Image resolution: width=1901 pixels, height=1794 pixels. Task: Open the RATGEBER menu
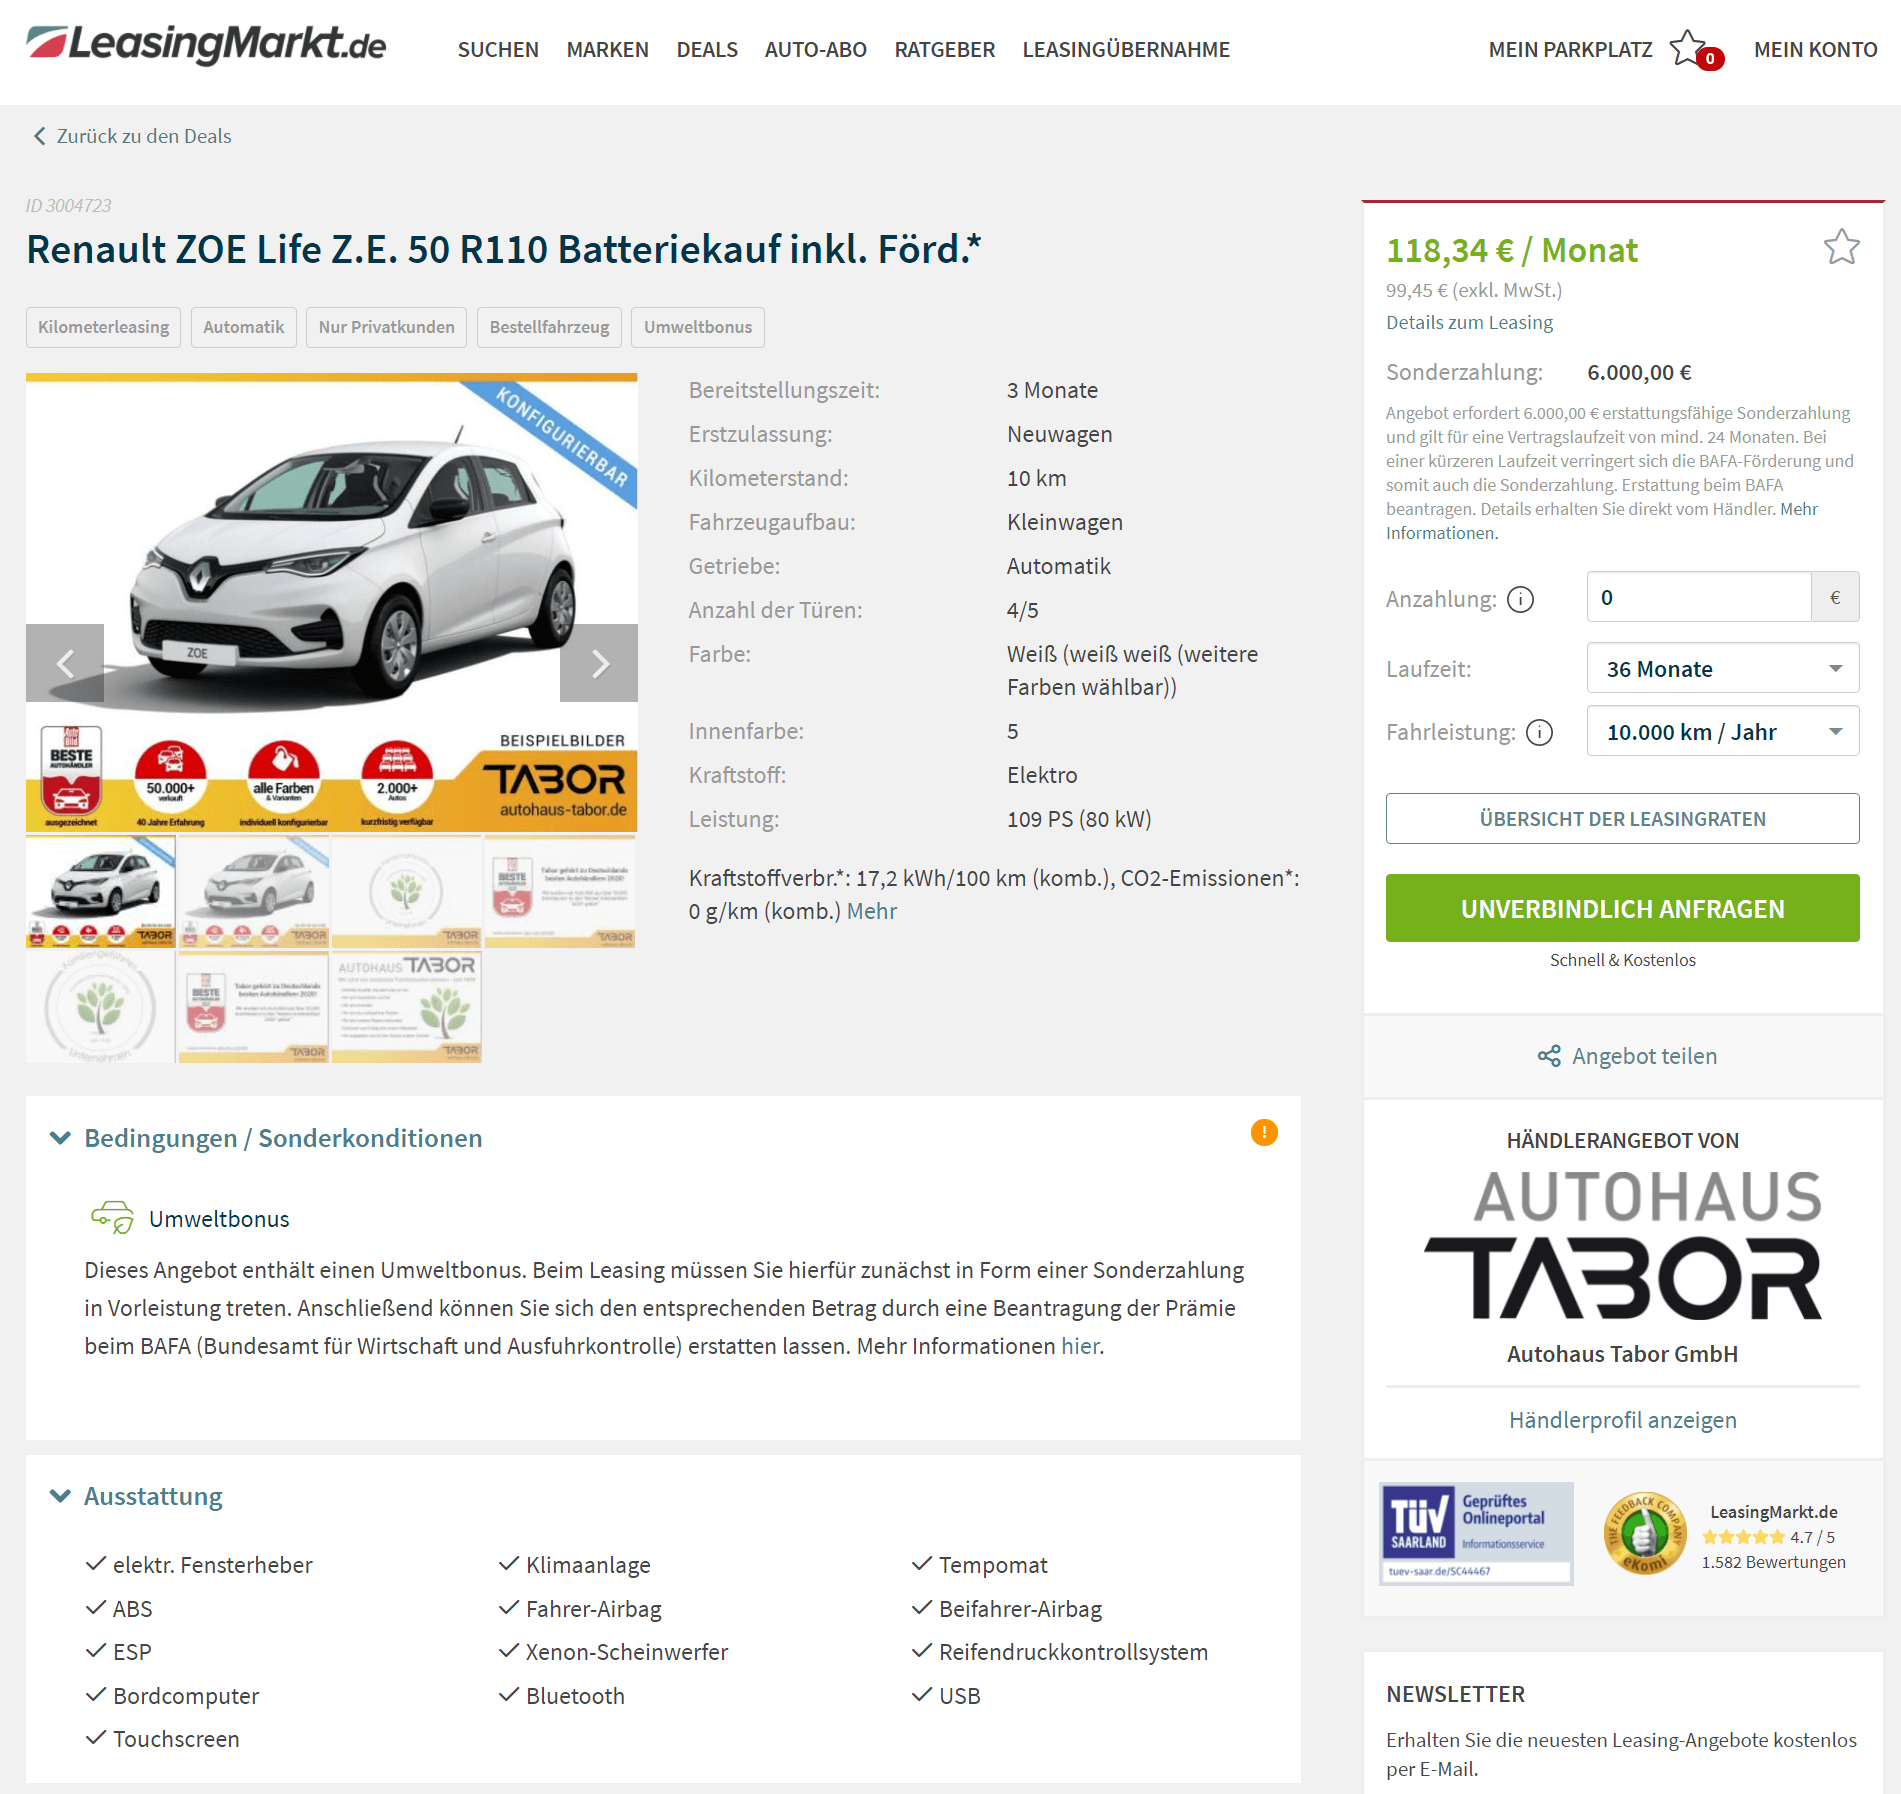944,50
